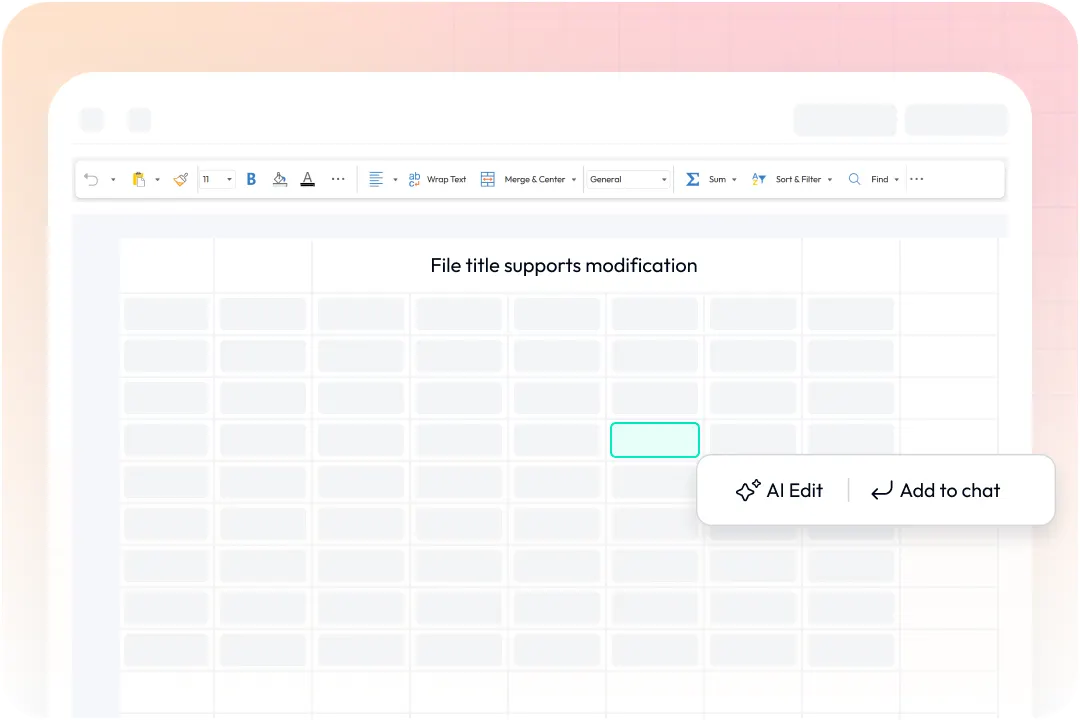This screenshot has height=720, width=1080.
Task: Click the AI Edit button
Action: 779,491
